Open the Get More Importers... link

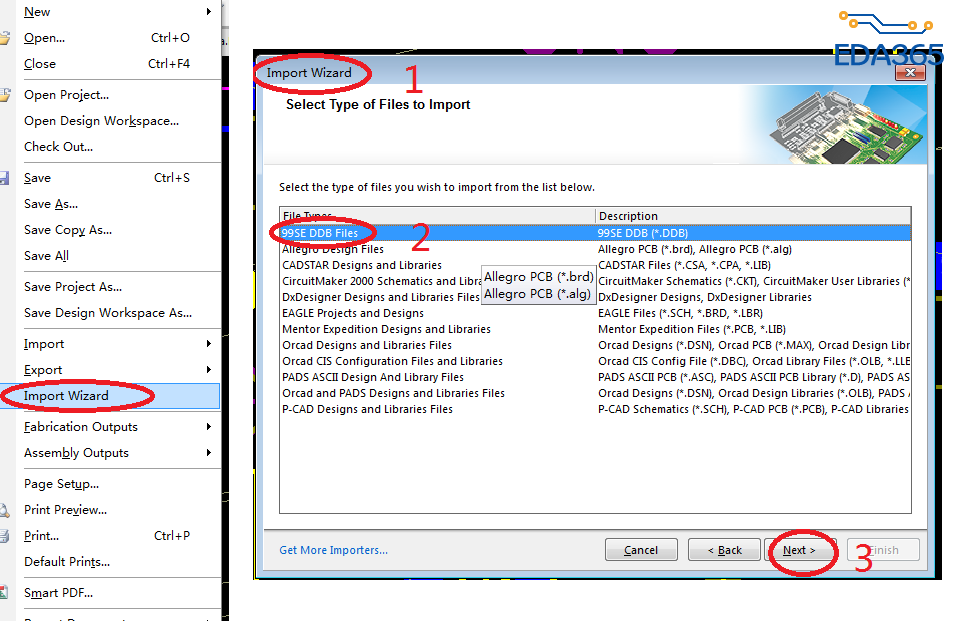[x=333, y=550]
